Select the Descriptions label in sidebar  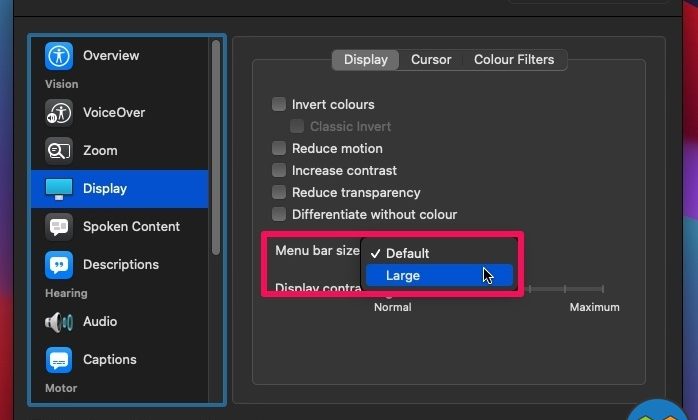coord(121,265)
